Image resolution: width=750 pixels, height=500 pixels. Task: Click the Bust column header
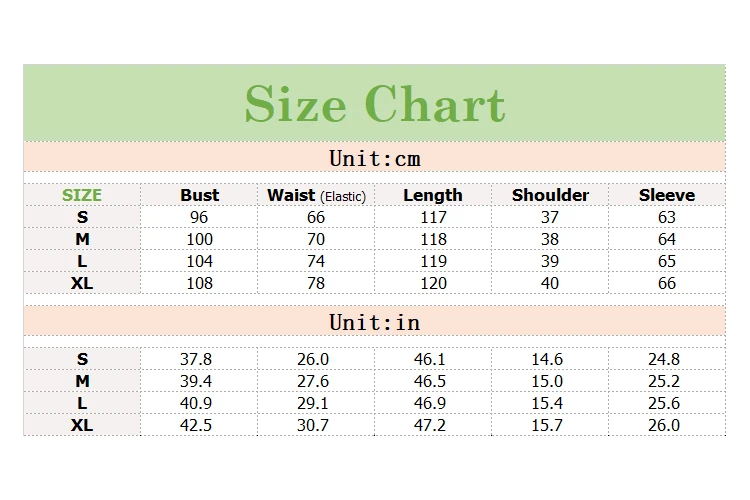click(x=199, y=195)
